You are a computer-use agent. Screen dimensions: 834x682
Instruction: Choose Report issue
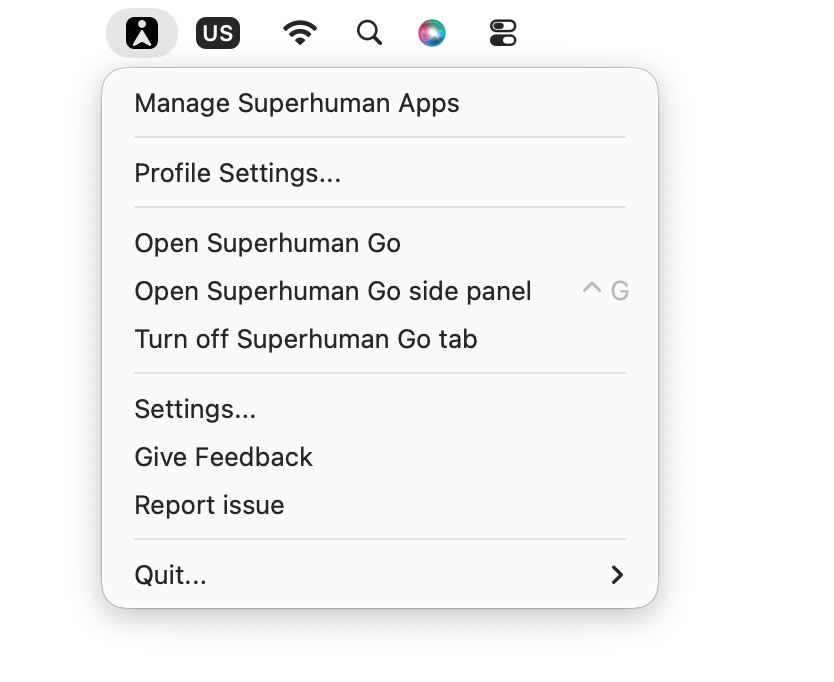(380, 505)
